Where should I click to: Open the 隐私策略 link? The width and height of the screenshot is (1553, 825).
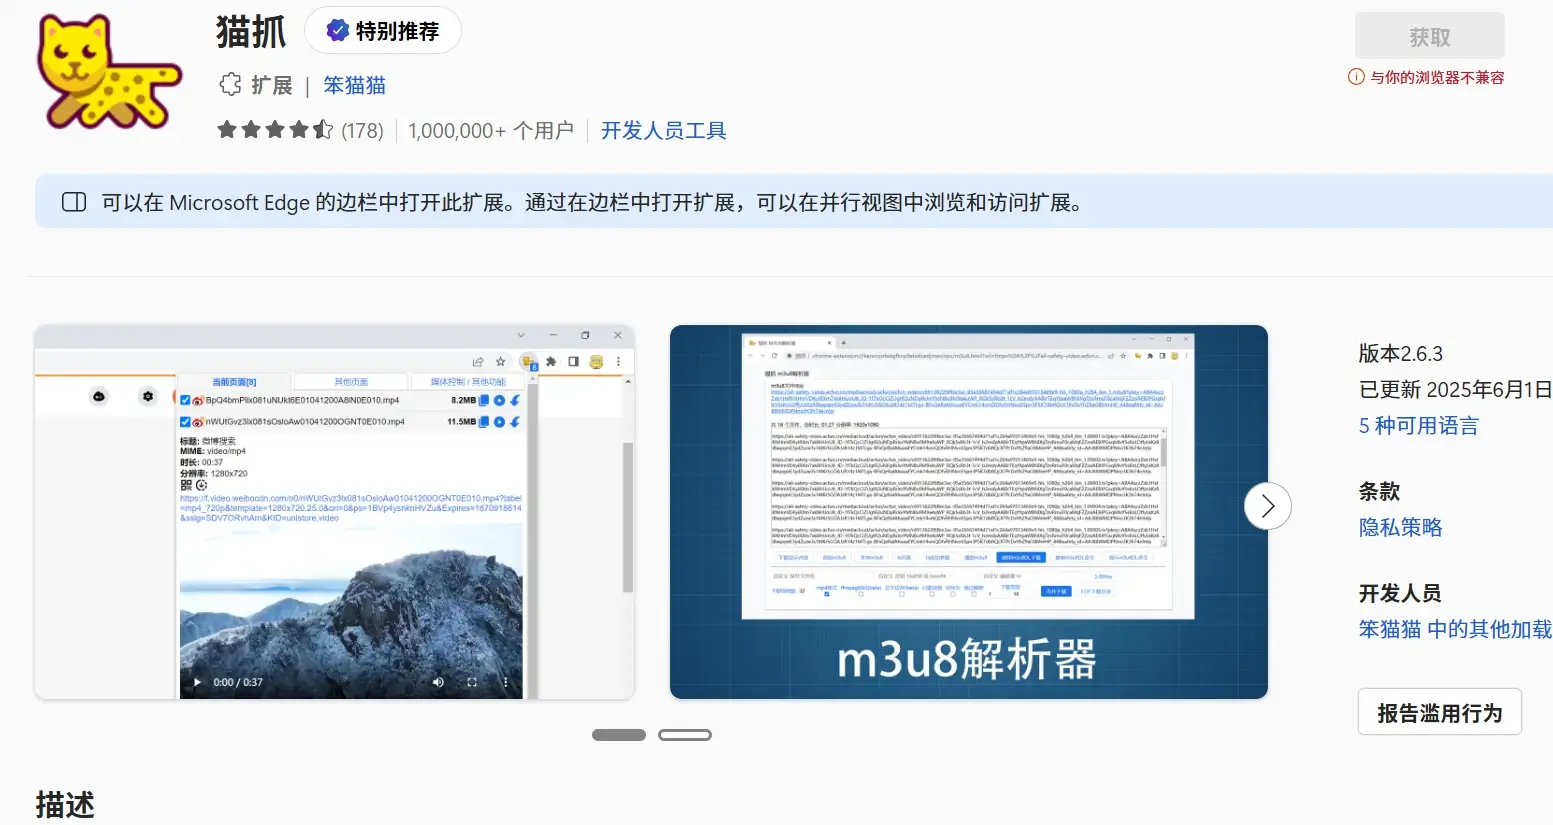pyautogui.click(x=1400, y=528)
